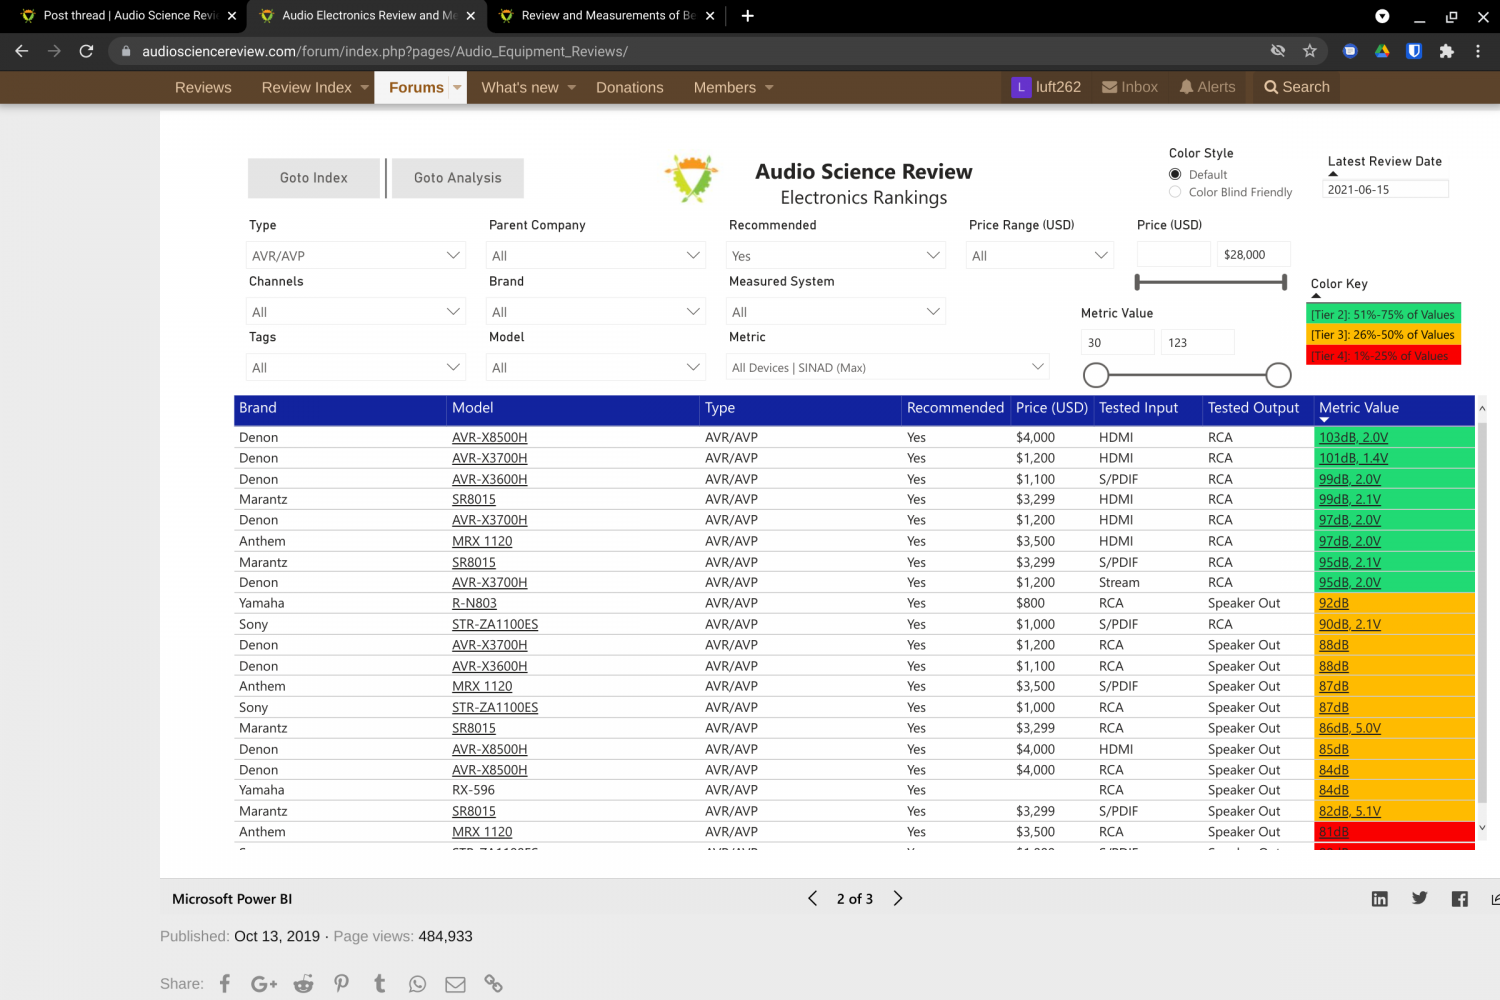The width and height of the screenshot is (1500, 1000).
Task: Share article via Google Plus
Action: pyautogui.click(x=264, y=984)
